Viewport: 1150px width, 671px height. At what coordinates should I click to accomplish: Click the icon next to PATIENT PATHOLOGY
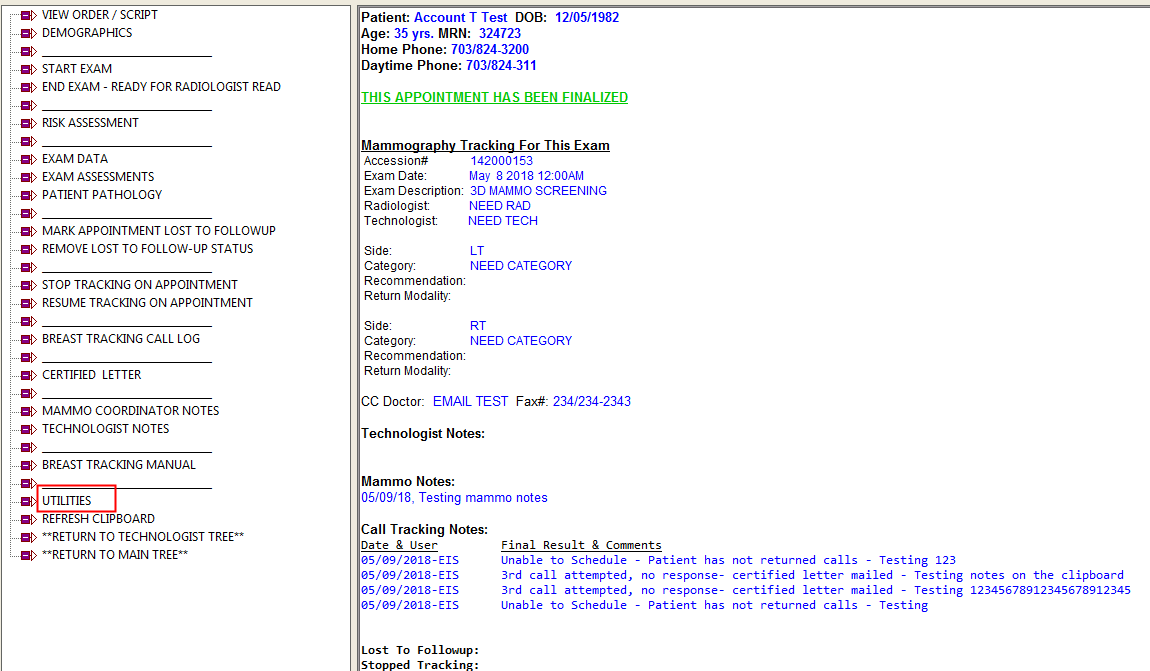click(x=29, y=195)
